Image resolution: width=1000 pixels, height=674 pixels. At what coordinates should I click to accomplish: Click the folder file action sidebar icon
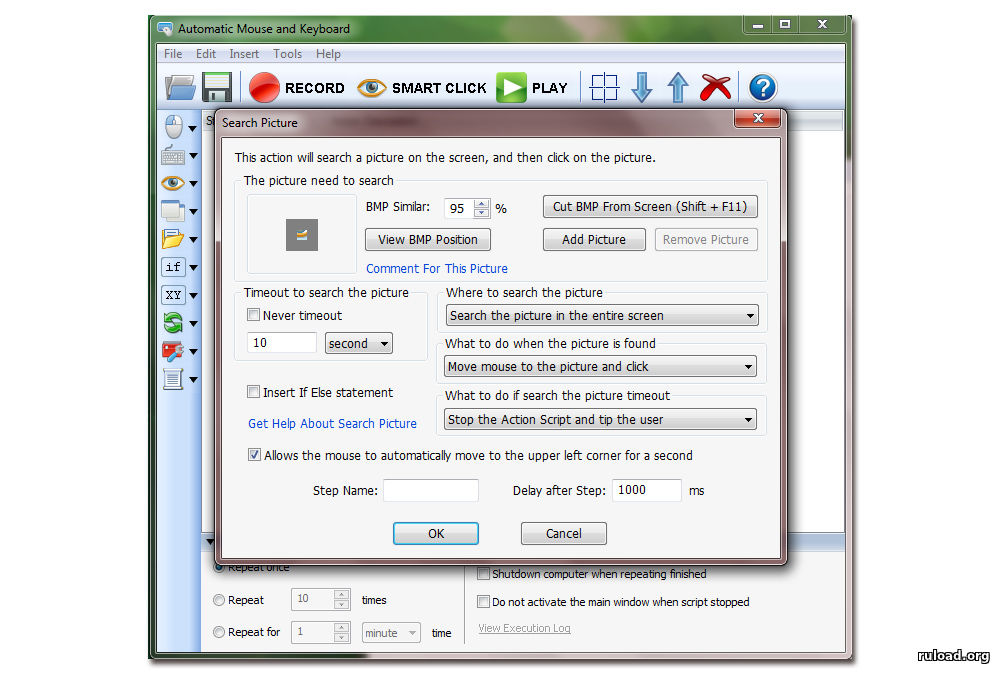[173, 239]
